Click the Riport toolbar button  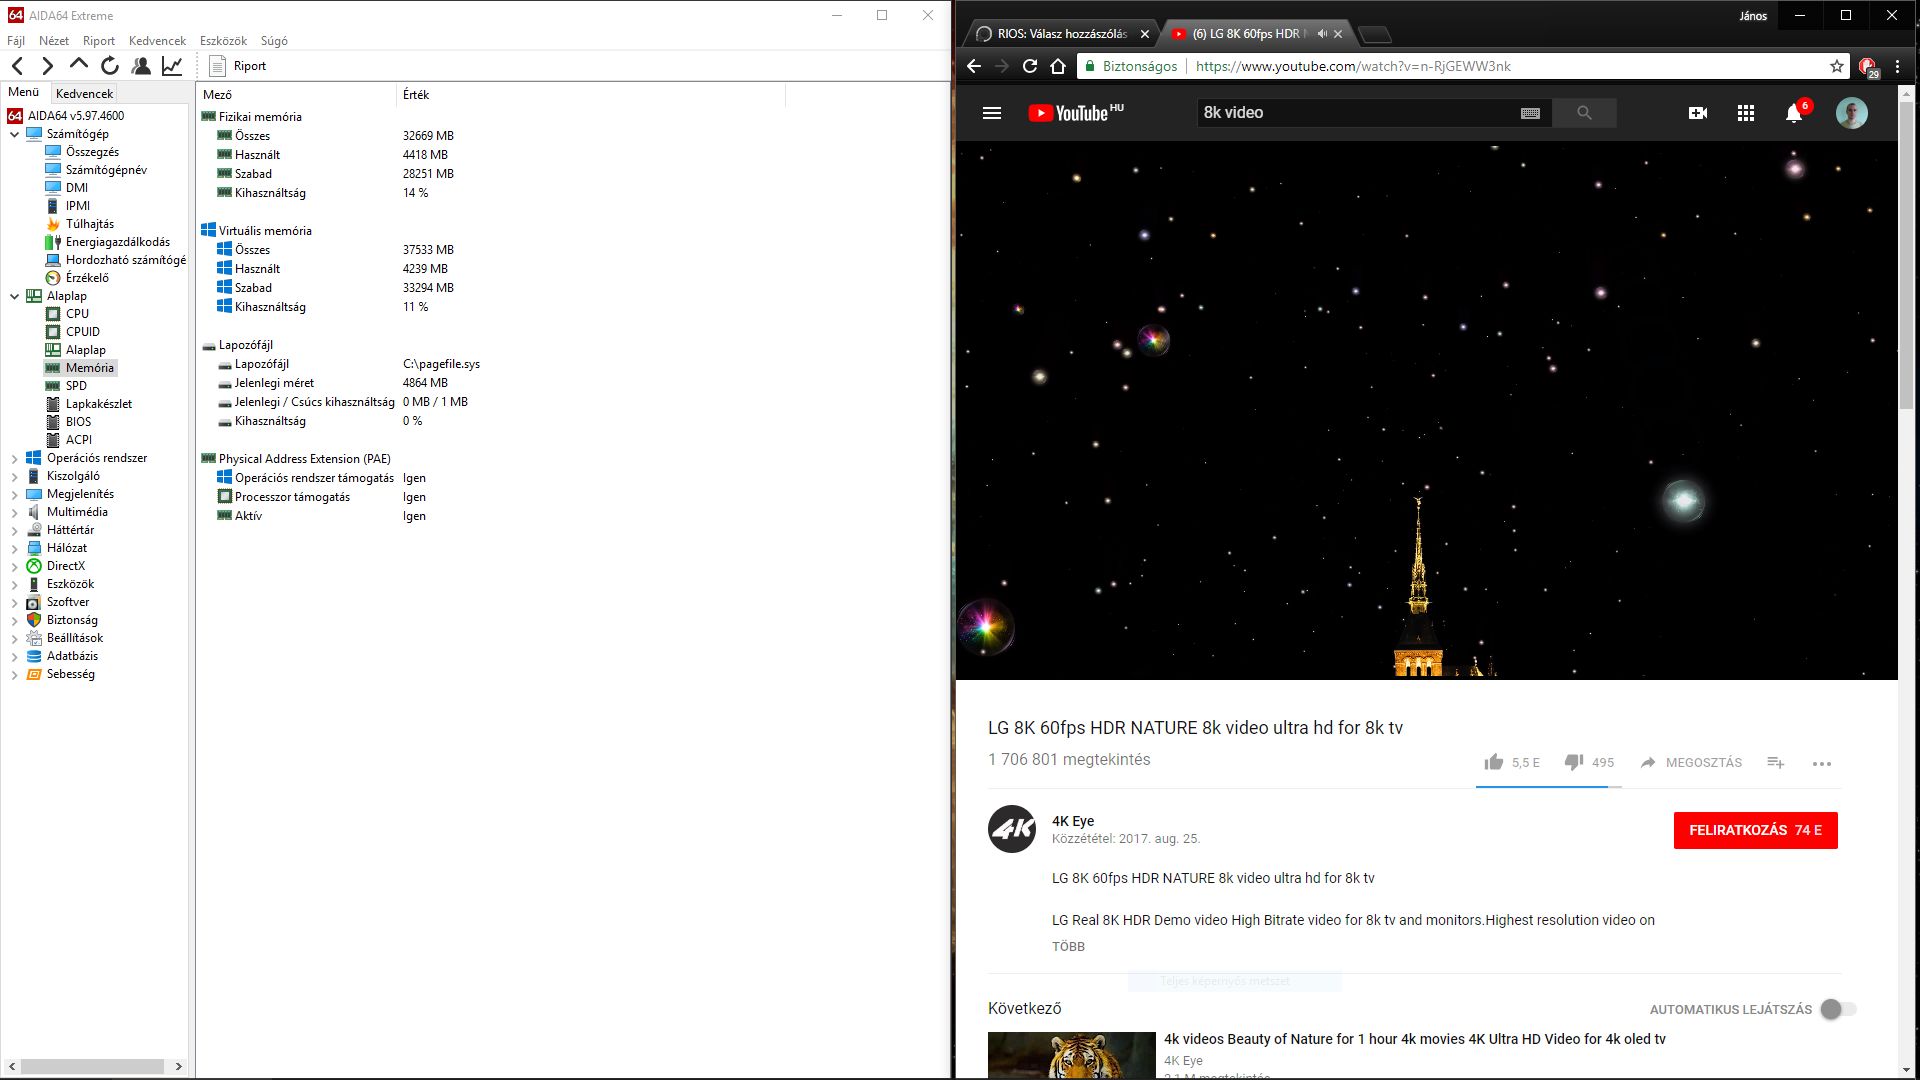click(x=238, y=66)
